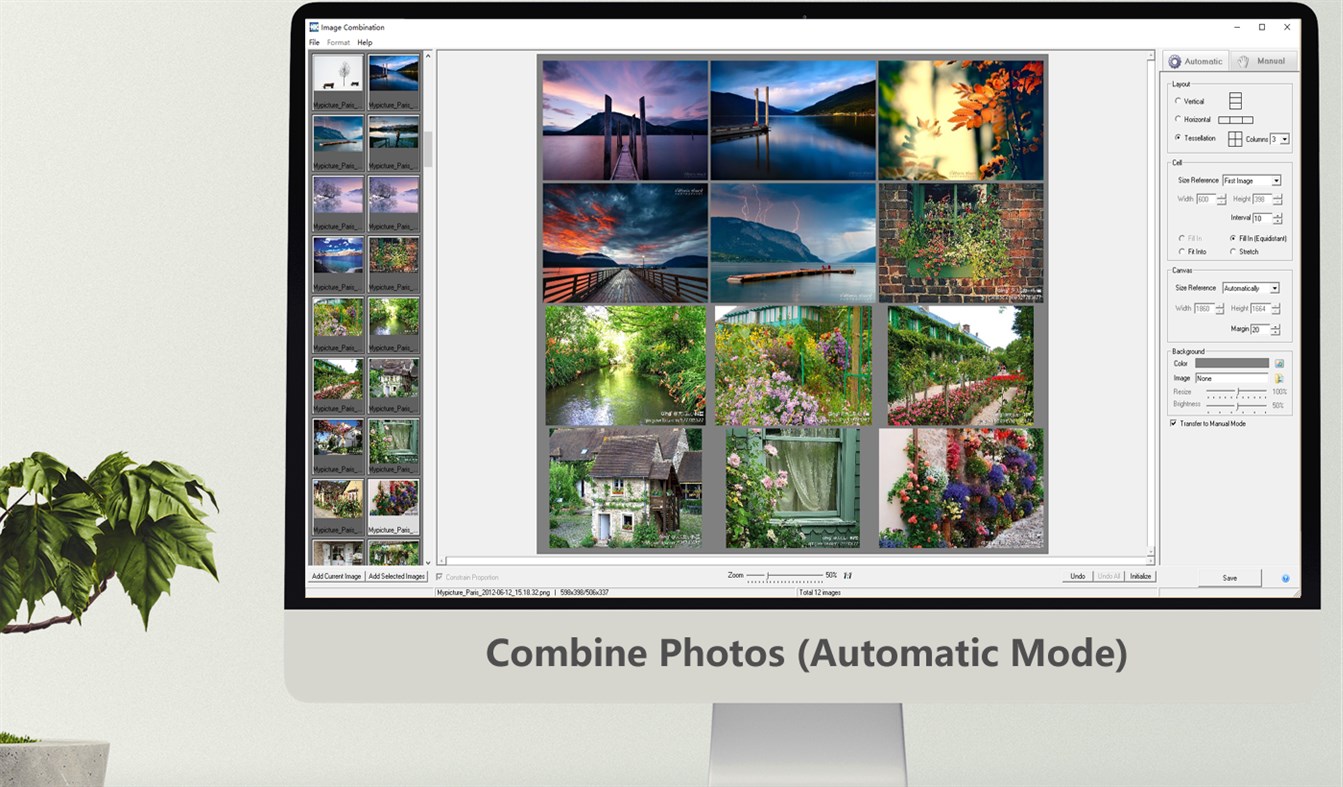Viewport: 1343px width, 787px height.
Task: Click the actual-size zoom icon beside 50%
Action: click(845, 577)
